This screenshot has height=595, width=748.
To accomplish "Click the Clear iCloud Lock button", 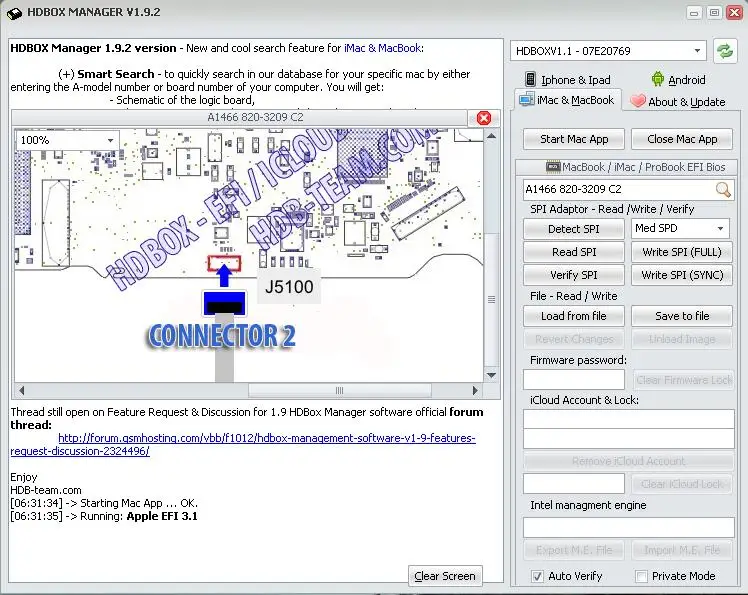I will point(682,484).
